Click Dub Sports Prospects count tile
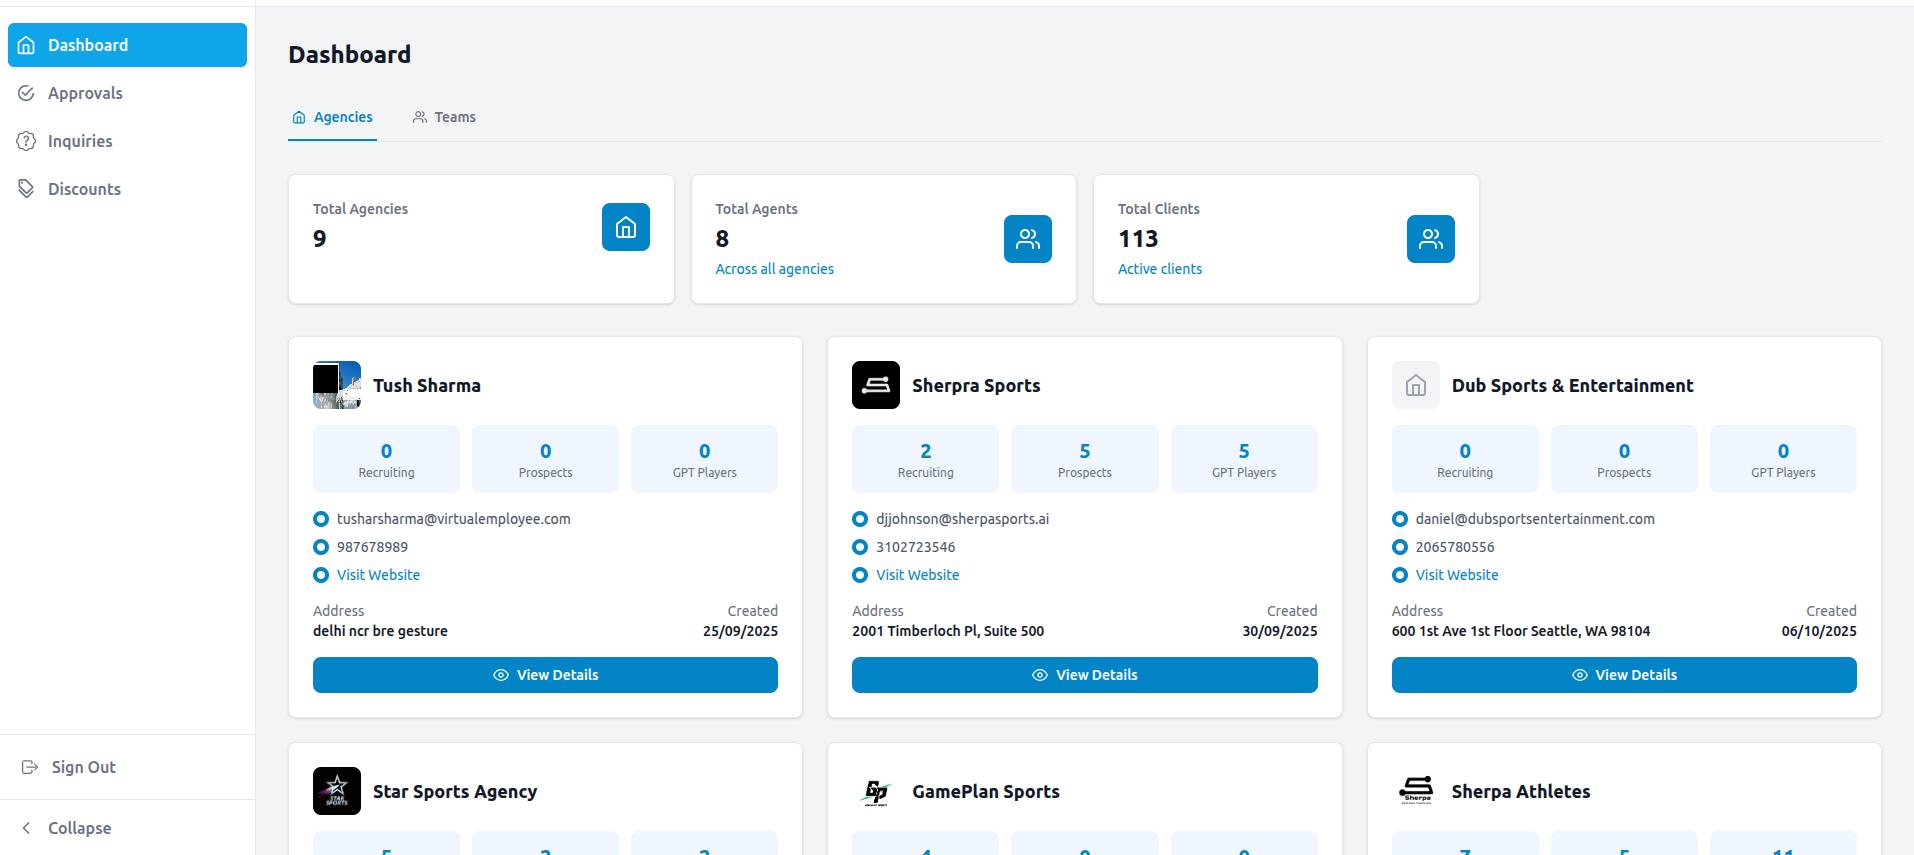The height and width of the screenshot is (855, 1914). tap(1624, 459)
